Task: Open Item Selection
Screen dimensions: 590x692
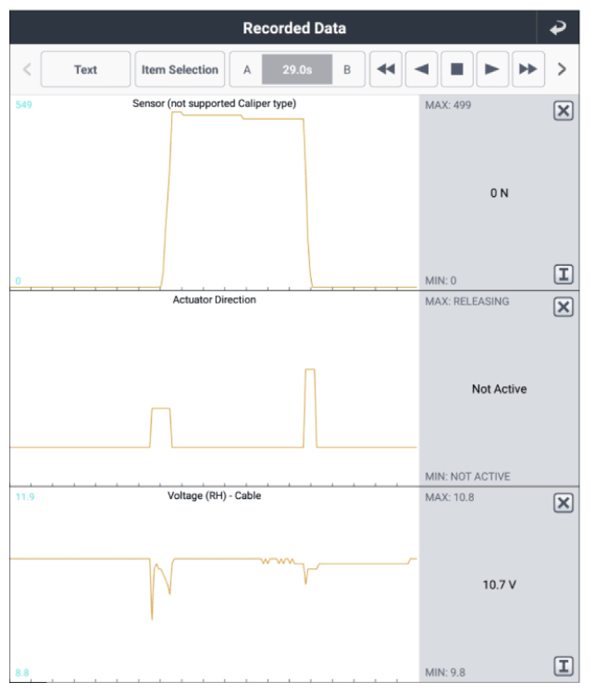Action: (x=180, y=69)
